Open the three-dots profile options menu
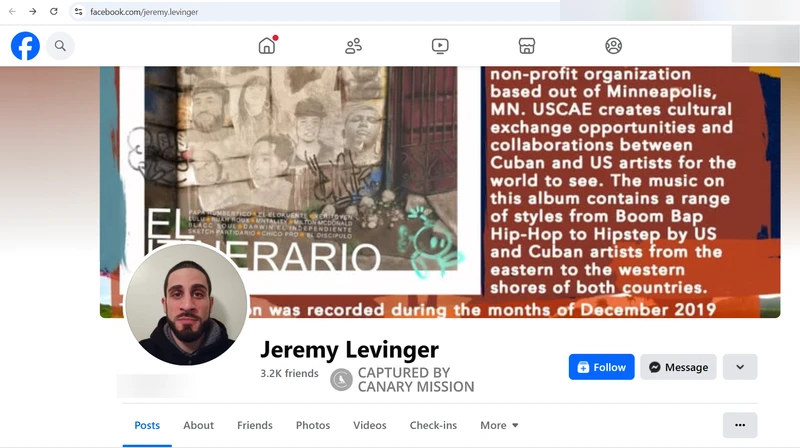Screen dimensions: 800x448 (740, 425)
